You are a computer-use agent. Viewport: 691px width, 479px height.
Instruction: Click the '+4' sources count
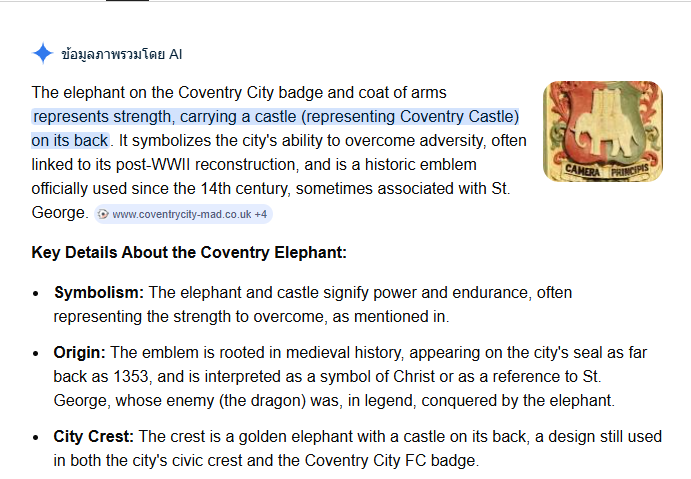click(x=260, y=214)
